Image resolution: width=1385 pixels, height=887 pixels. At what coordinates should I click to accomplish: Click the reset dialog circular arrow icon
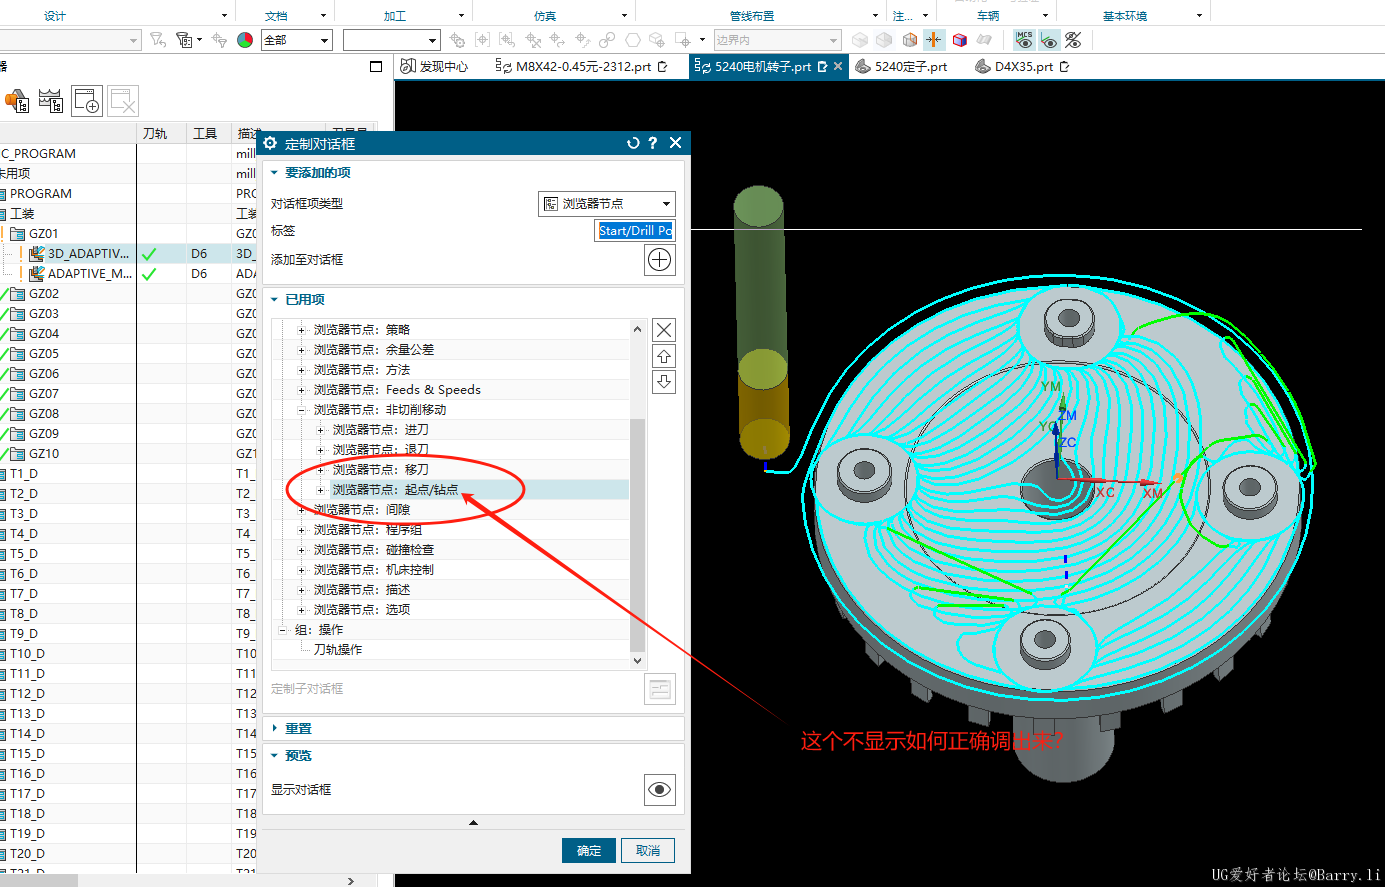633,143
